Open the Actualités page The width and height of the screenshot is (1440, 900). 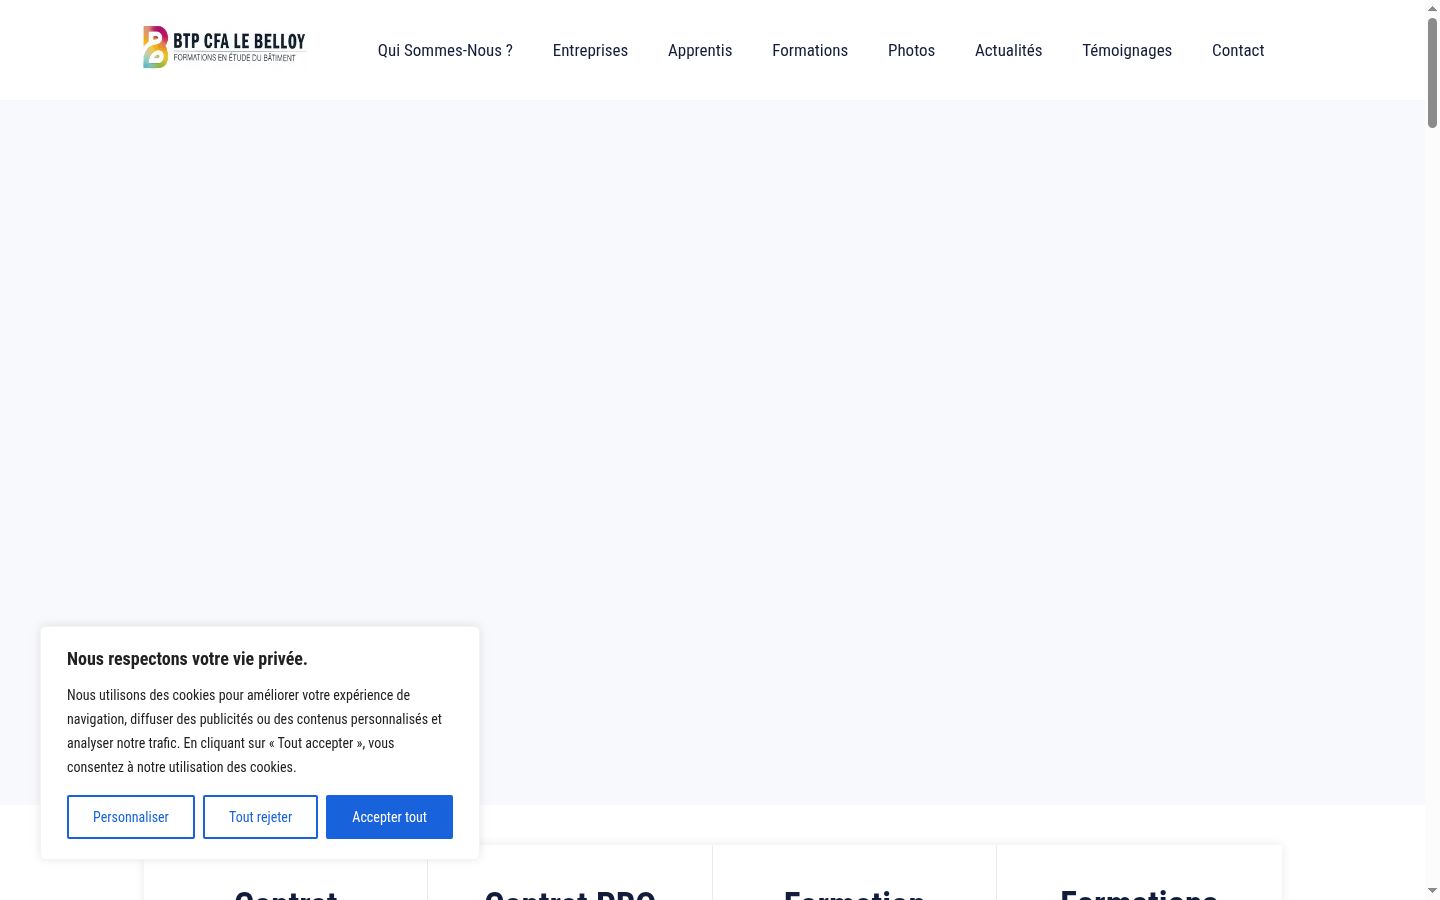pyautogui.click(x=1008, y=50)
